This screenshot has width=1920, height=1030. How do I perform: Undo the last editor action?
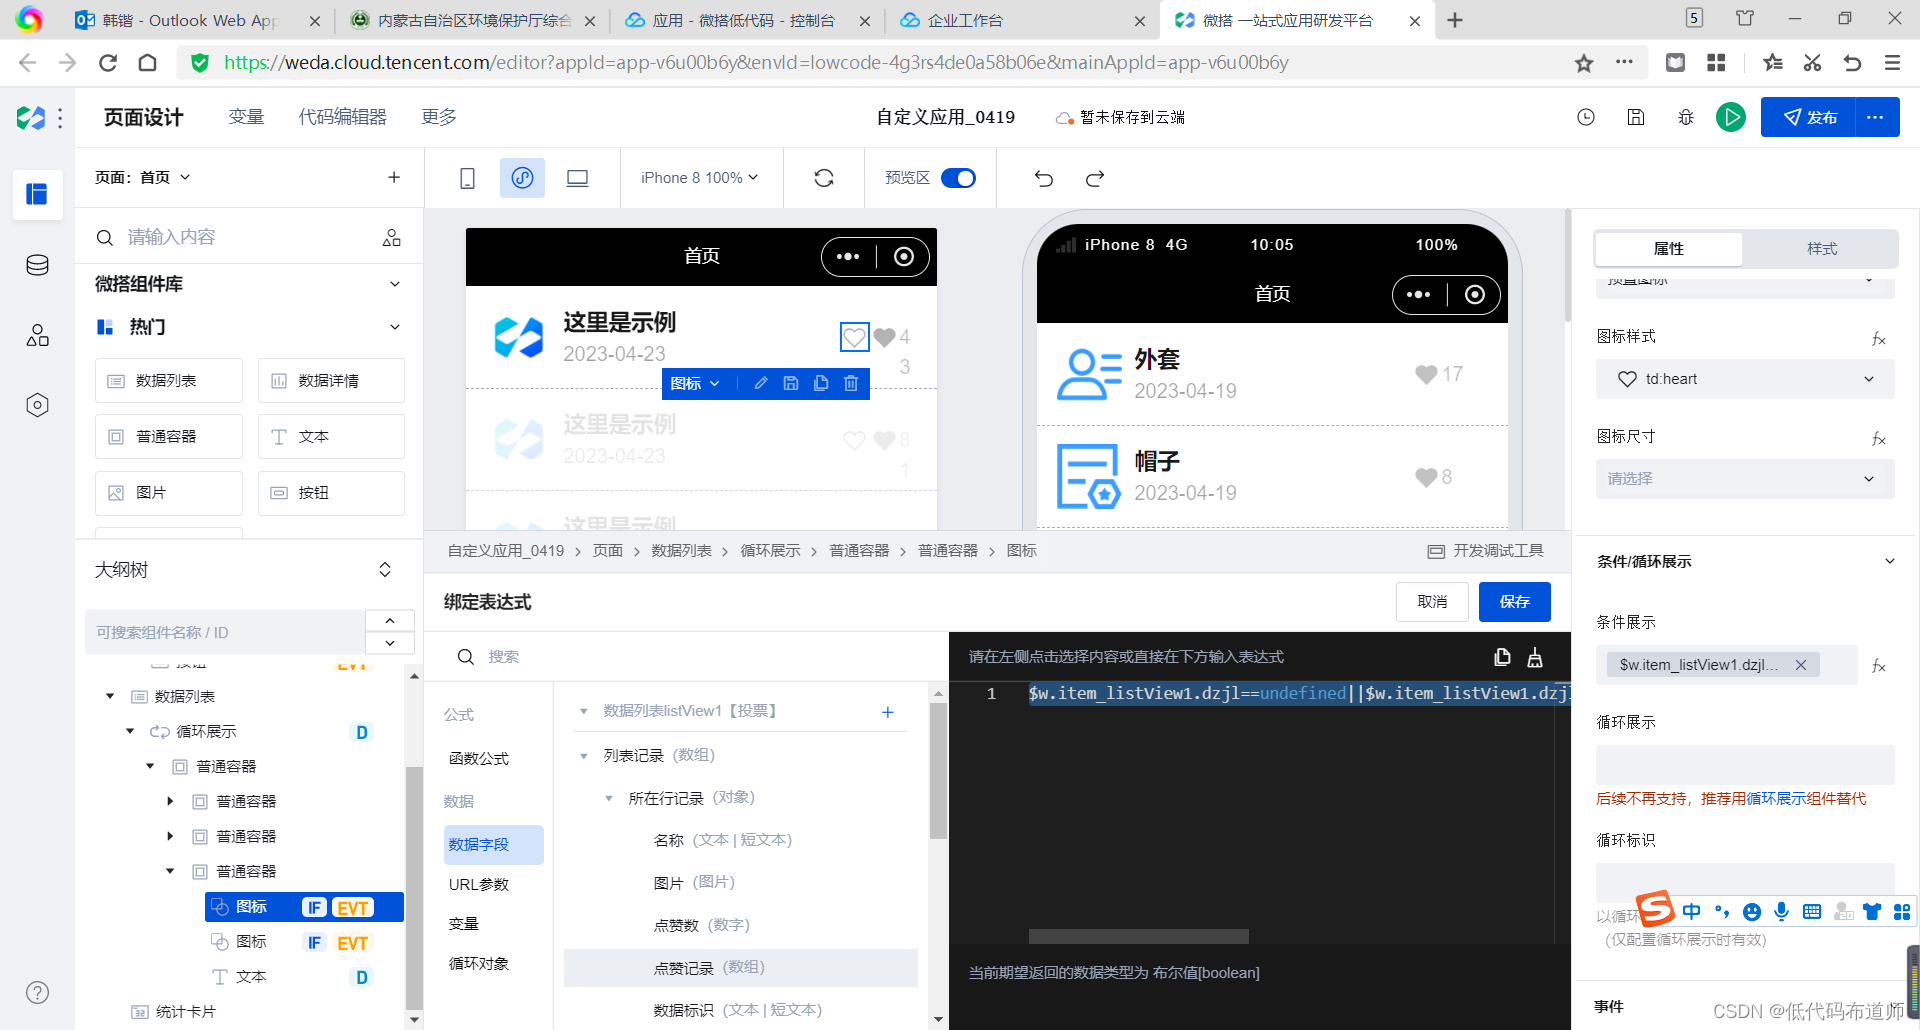click(1044, 178)
